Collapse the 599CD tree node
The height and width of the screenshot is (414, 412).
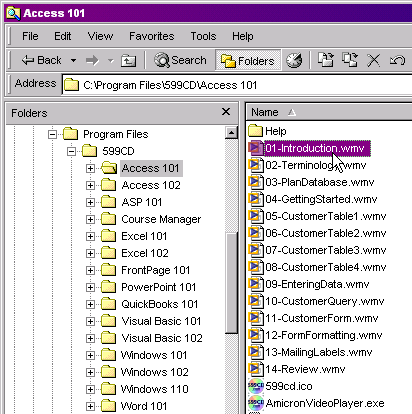pos(71,151)
